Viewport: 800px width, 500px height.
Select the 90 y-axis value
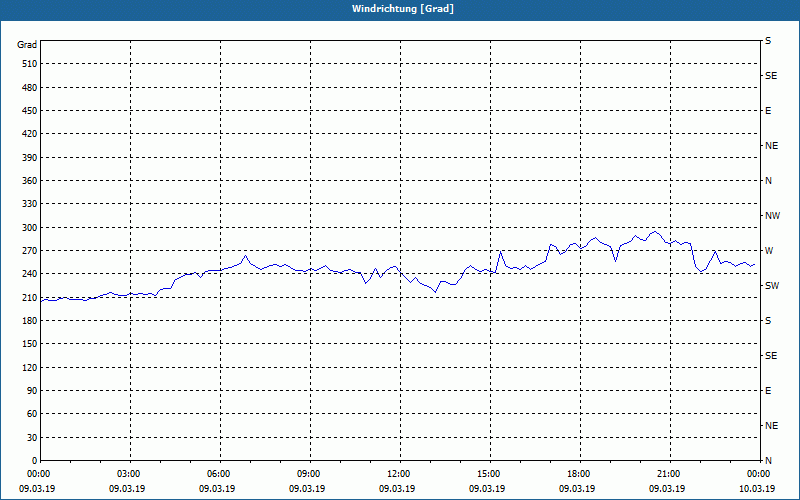pyautogui.click(x=32, y=391)
